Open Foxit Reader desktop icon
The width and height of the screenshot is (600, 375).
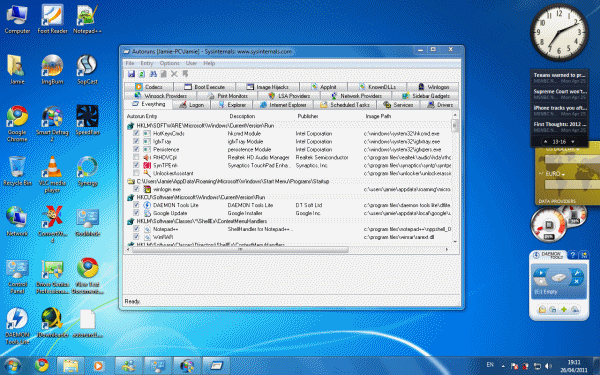tap(52, 19)
